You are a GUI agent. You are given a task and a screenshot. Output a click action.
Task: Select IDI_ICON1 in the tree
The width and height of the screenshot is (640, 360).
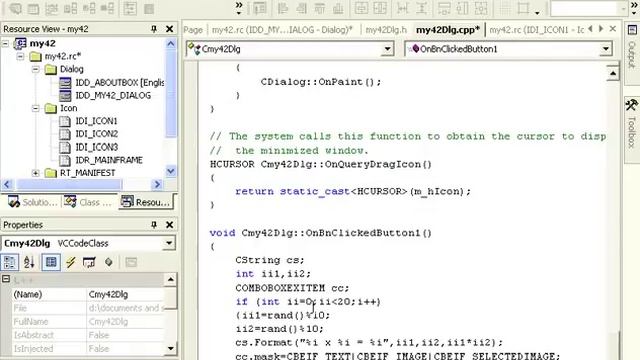tap(96, 121)
